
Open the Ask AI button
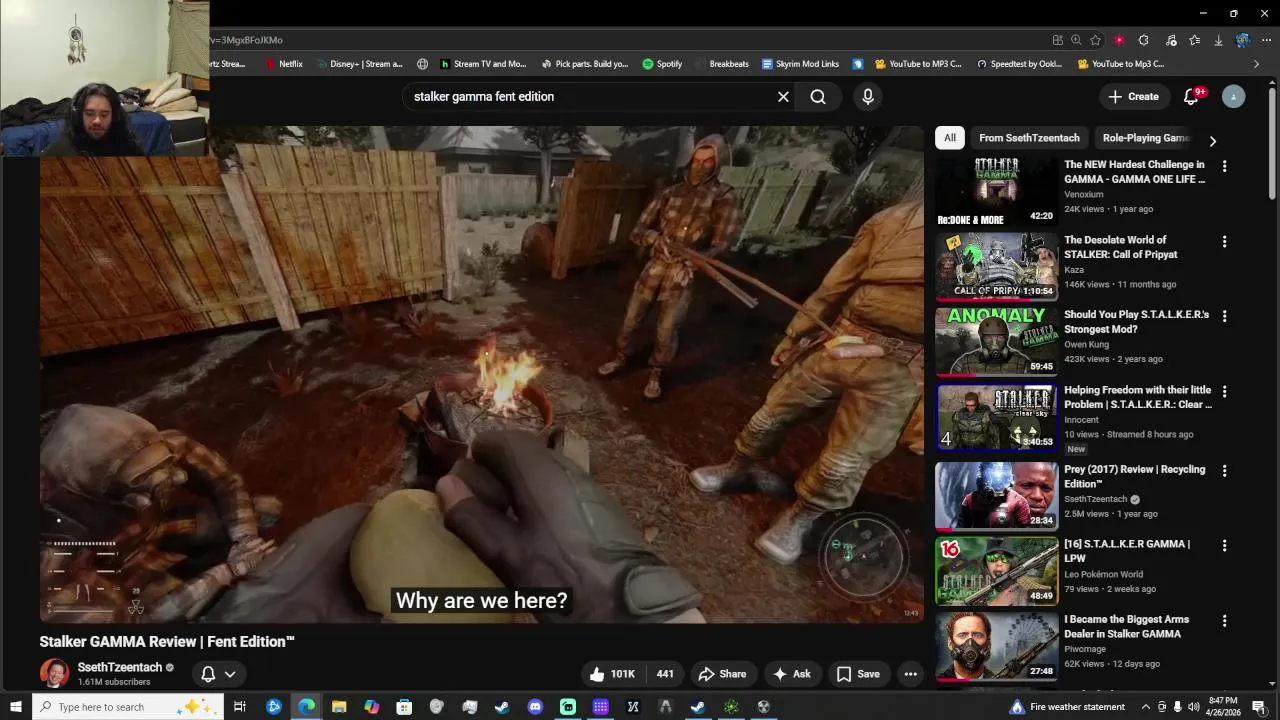point(791,674)
